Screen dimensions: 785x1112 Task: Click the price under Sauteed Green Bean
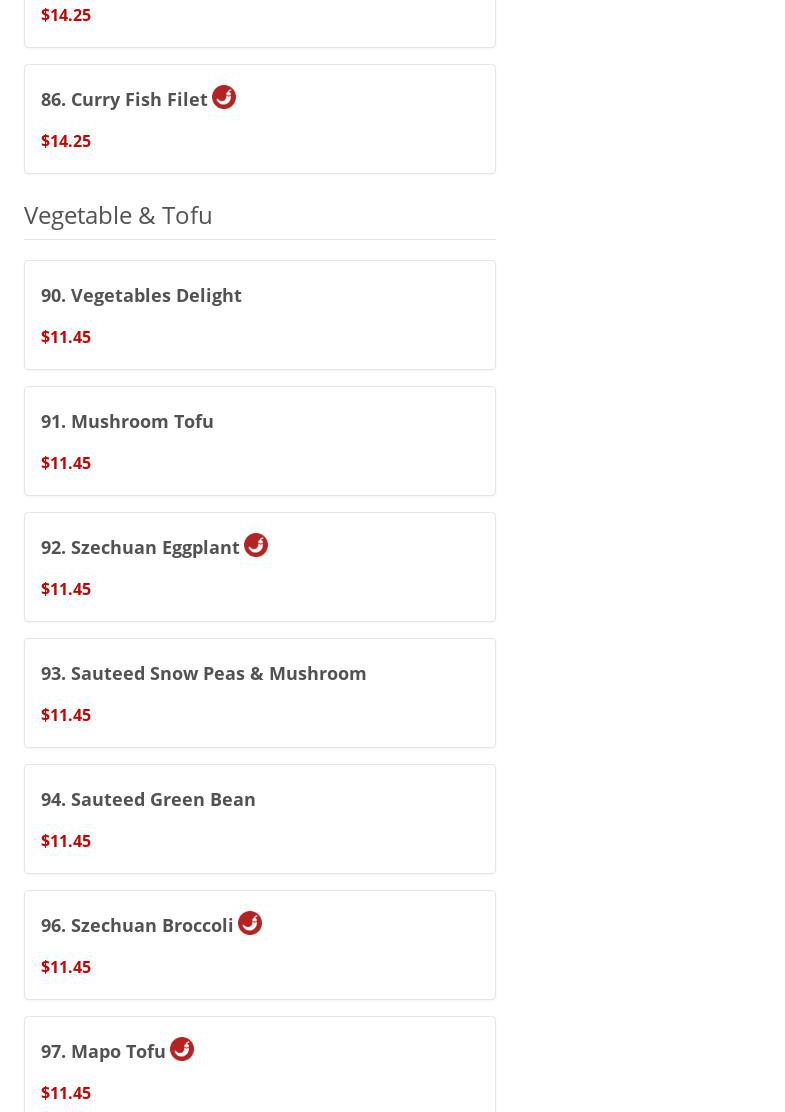coord(66,841)
